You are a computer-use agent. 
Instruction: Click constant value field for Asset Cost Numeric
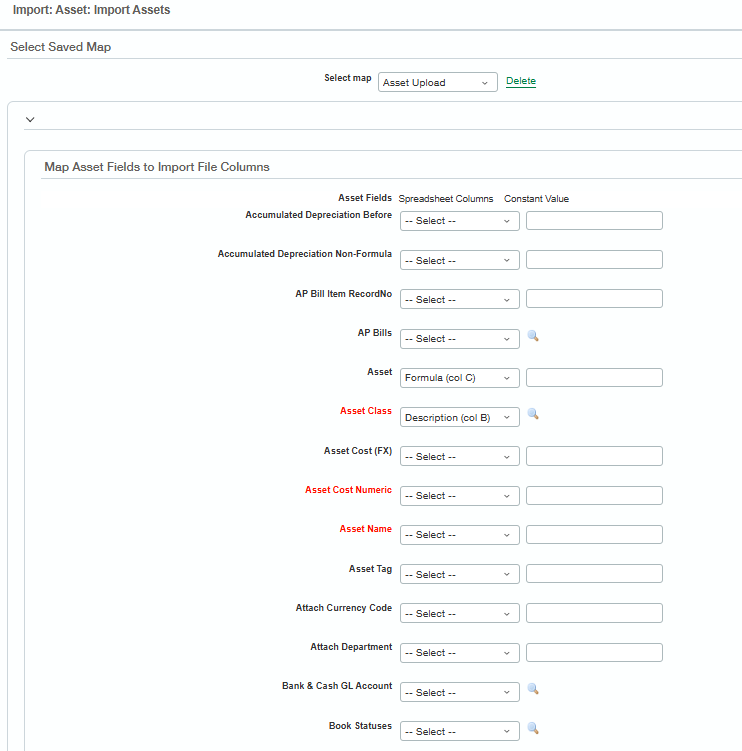pyautogui.click(x=594, y=495)
